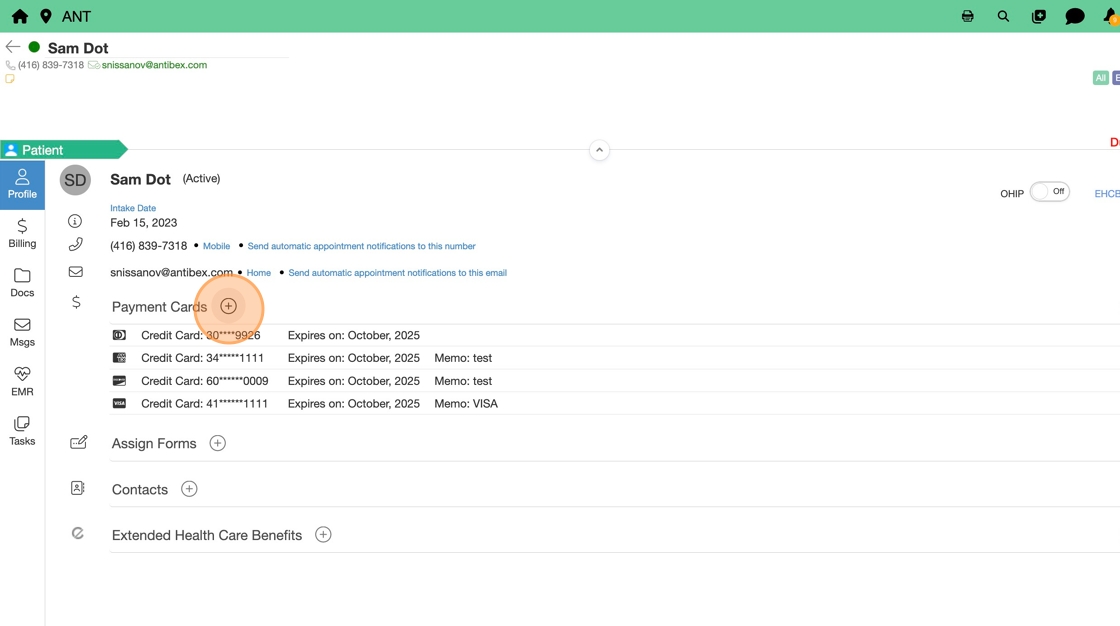
Task: Open the print icon in header
Action: pos(967,16)
